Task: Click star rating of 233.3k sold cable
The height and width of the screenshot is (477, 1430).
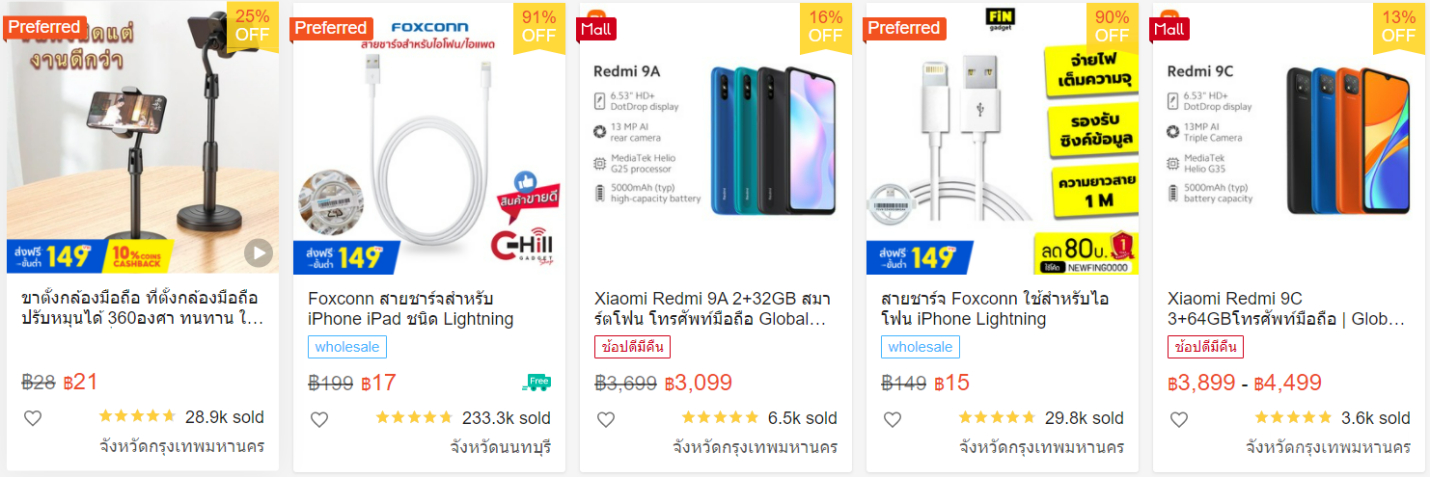Action: click(x=414, y=418)
